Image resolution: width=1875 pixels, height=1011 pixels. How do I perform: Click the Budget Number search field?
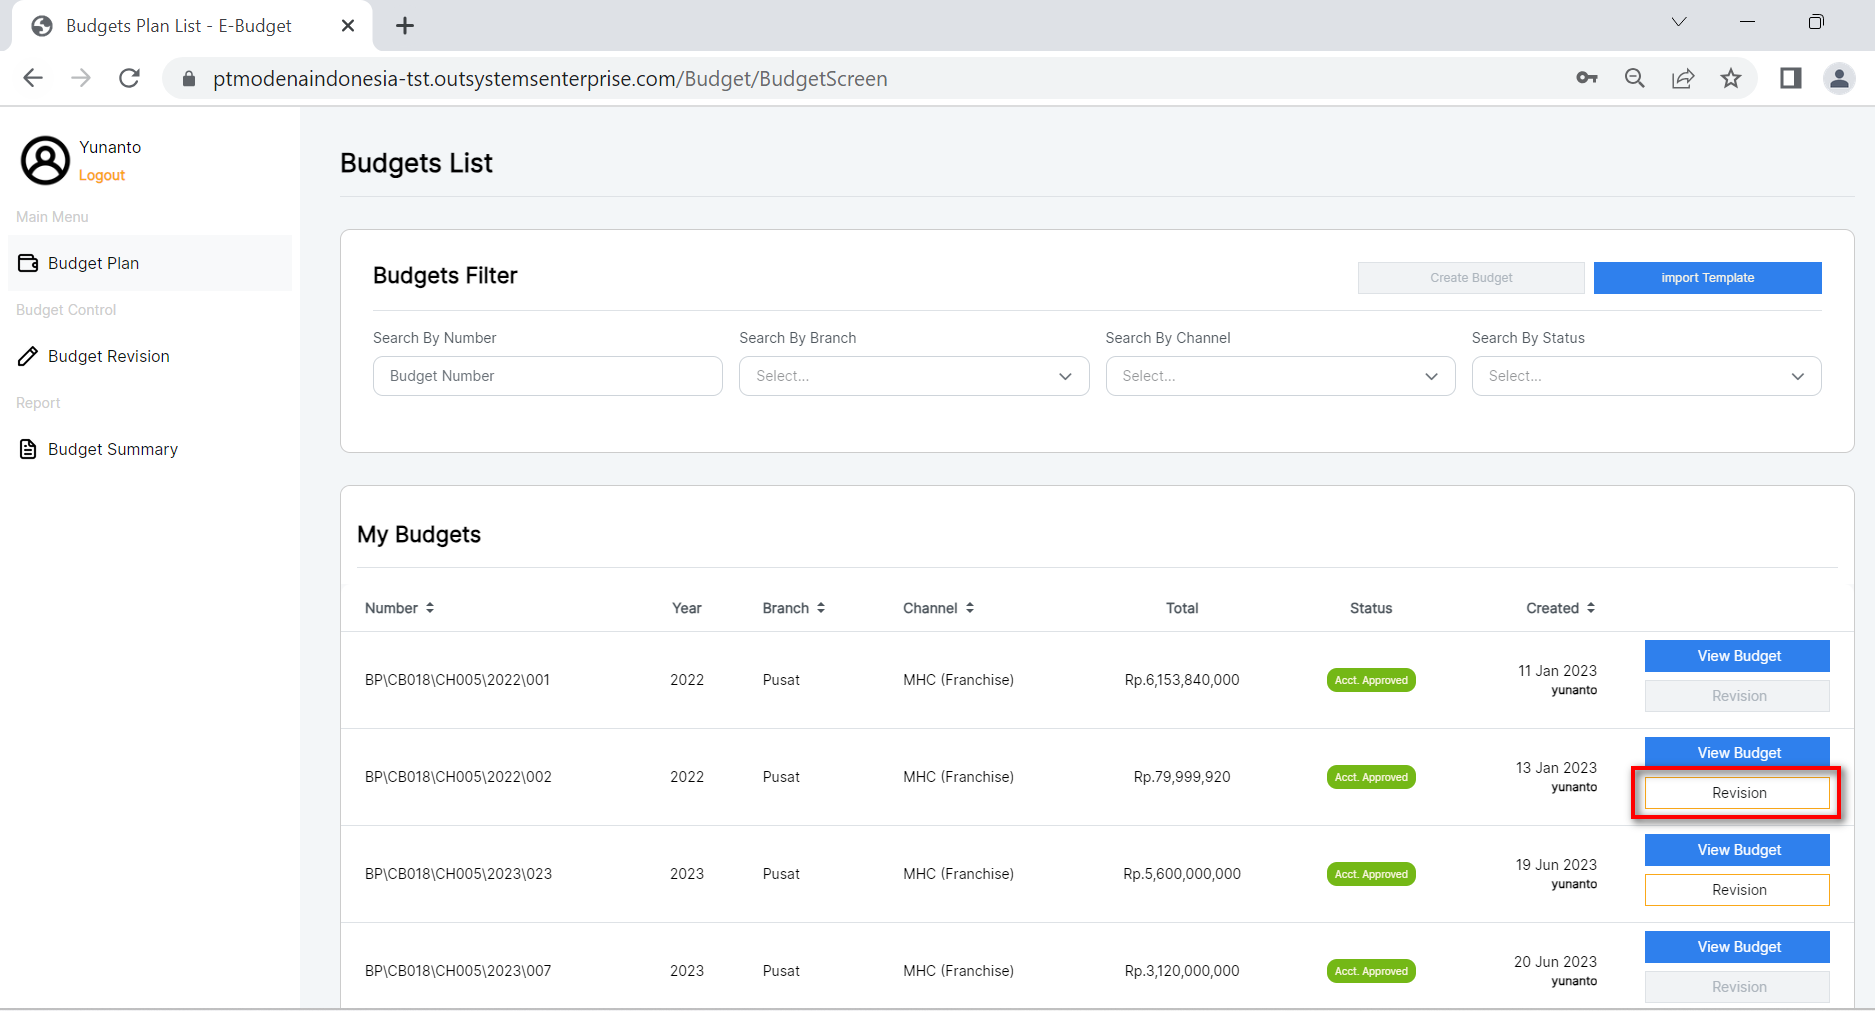pos(547,376)
